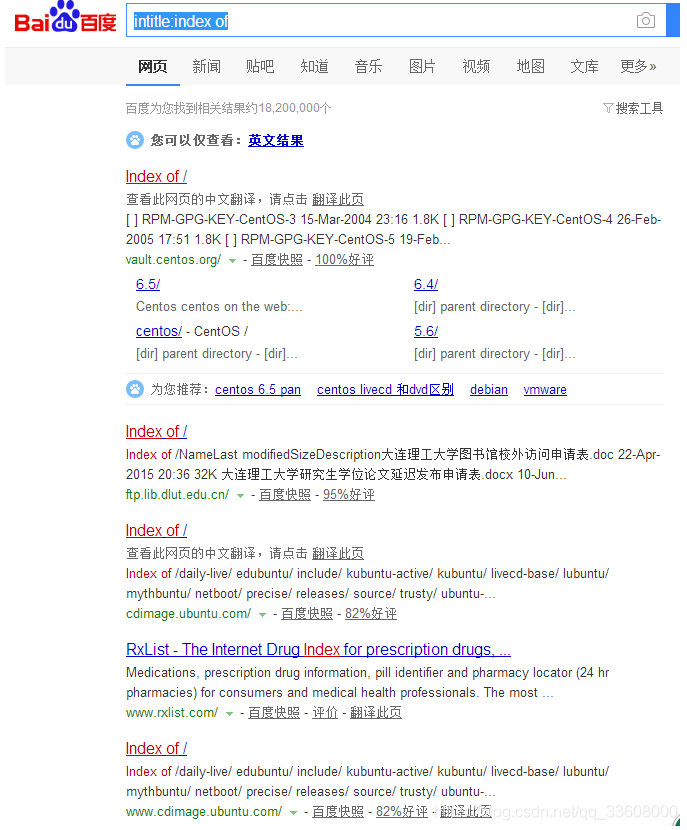
Task: Click green URL vault.centos.org/
Action: [173, 260]
